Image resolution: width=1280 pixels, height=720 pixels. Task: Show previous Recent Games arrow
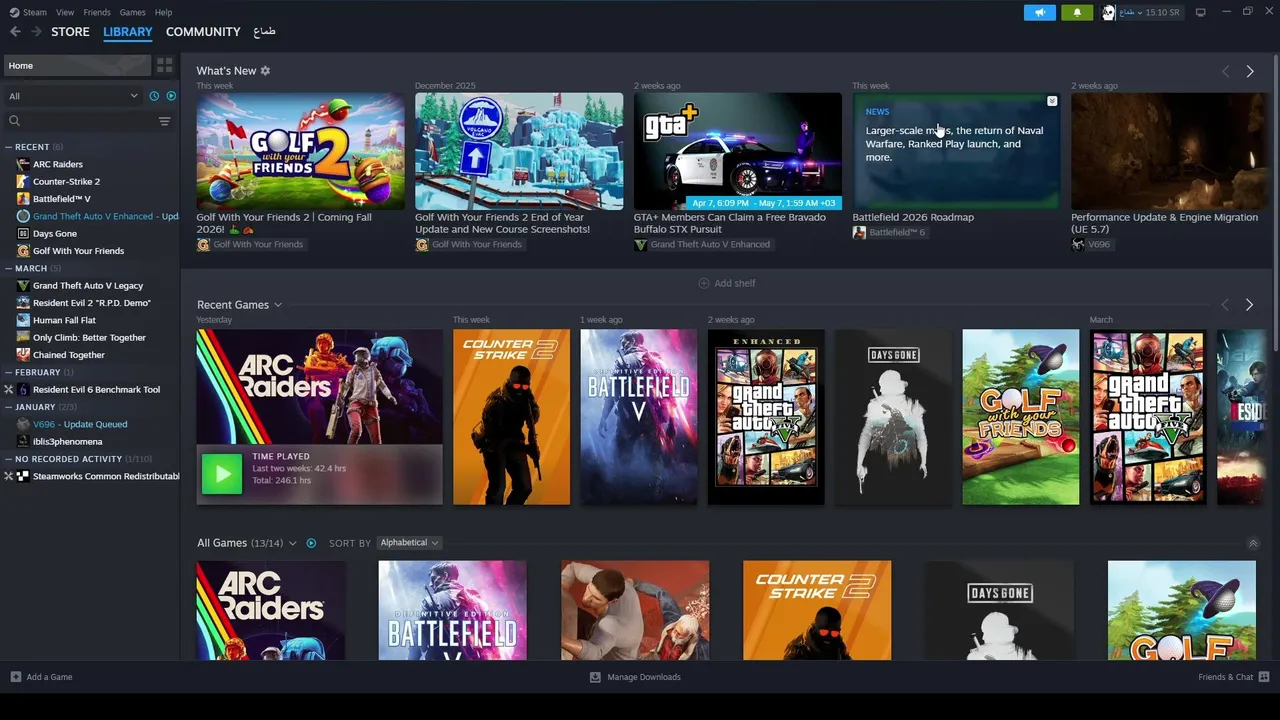tap(1225, 305)
